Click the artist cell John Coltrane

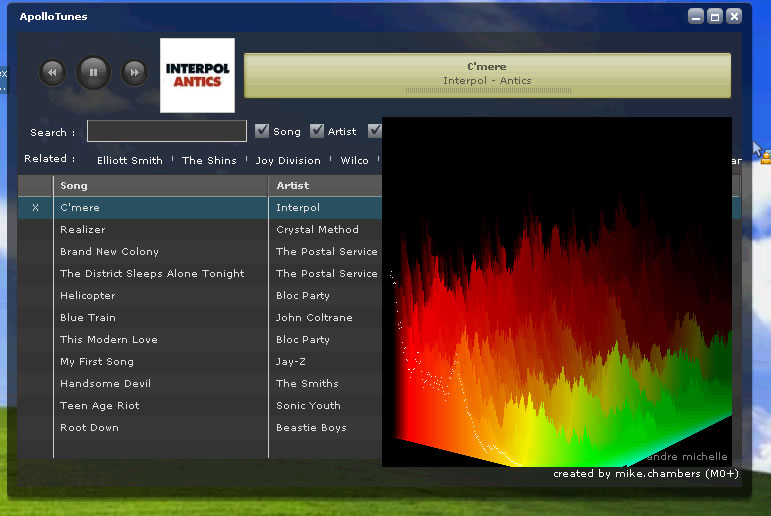point(314,318)
